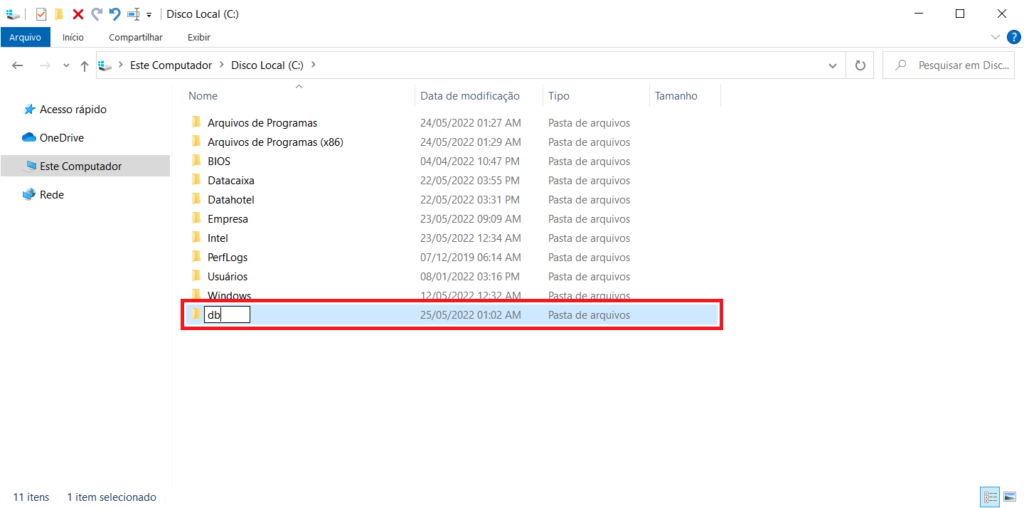Screen dimensions: 1024x508
Task: Click the red Delete X icon
Action: 78,14
